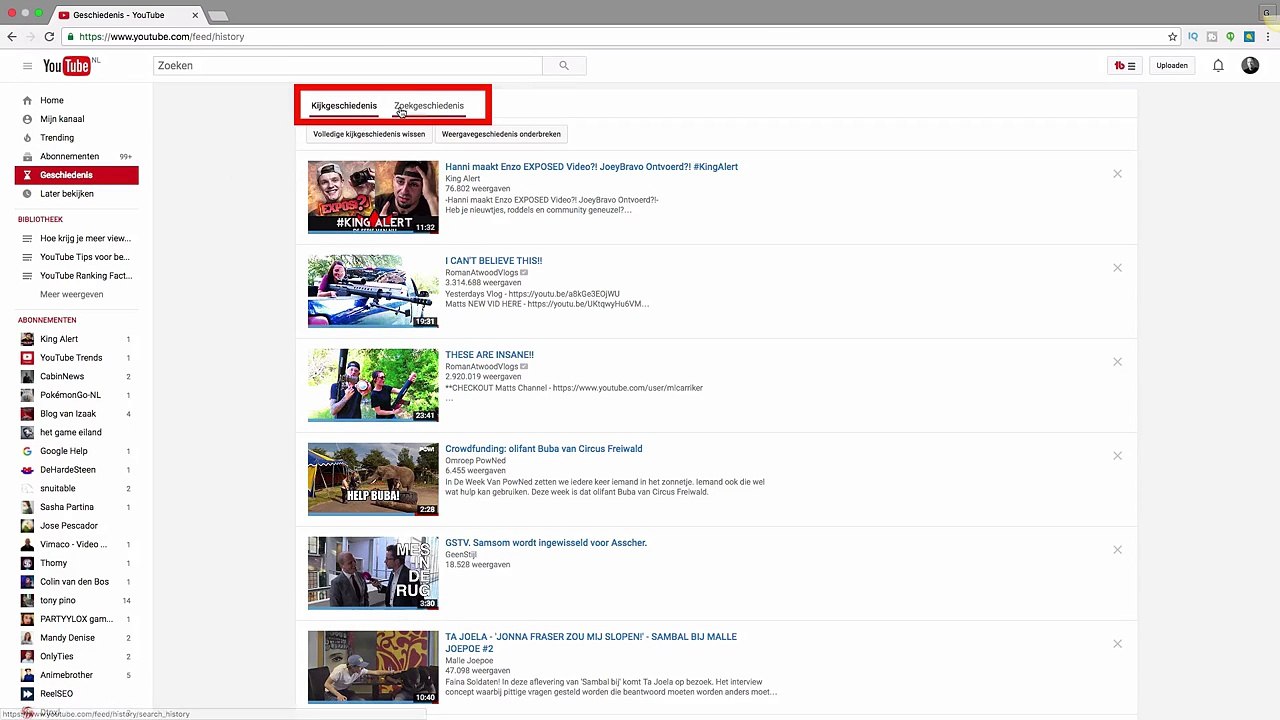Close the Geschiedenis browser tab
The height and width of the screenshot is (720, 1280).
click(195, 15)
